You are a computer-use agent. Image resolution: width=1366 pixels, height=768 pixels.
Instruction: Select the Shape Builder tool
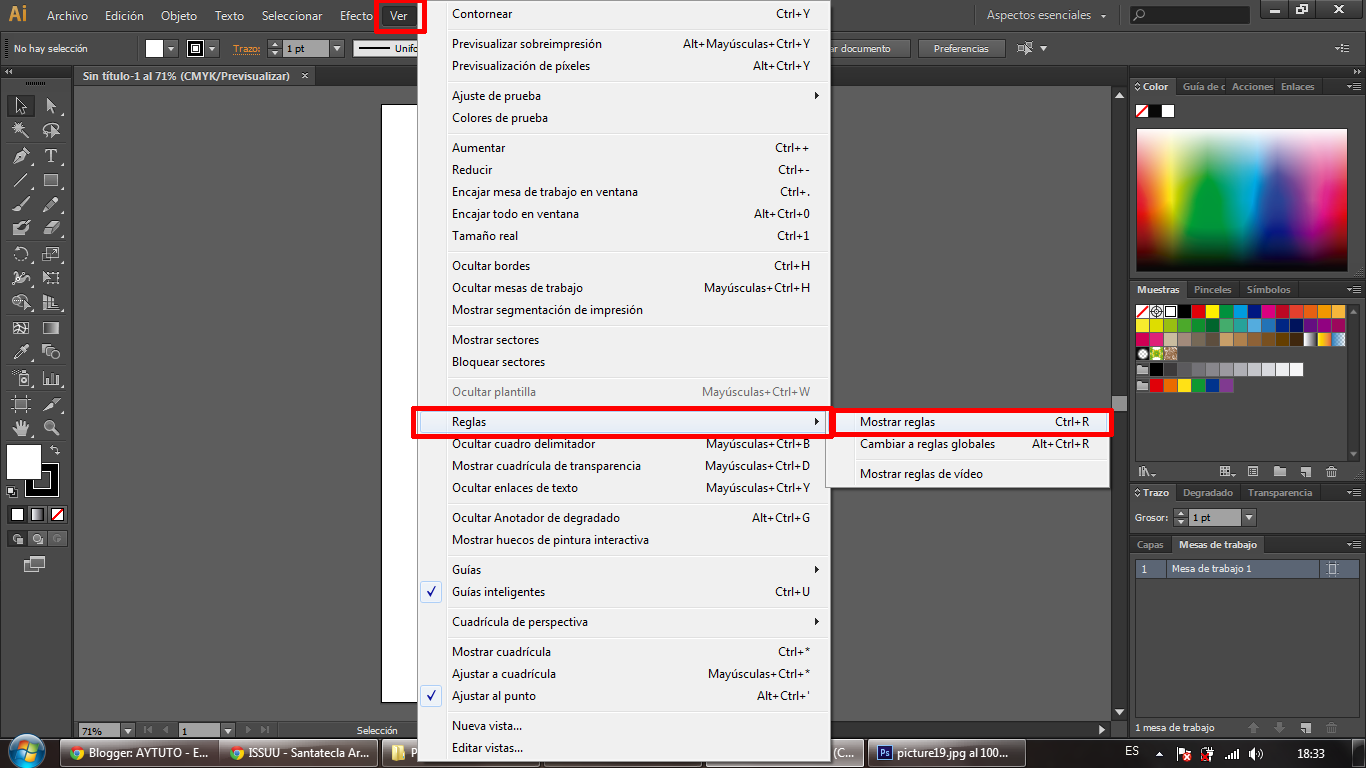tap(20, 302)
